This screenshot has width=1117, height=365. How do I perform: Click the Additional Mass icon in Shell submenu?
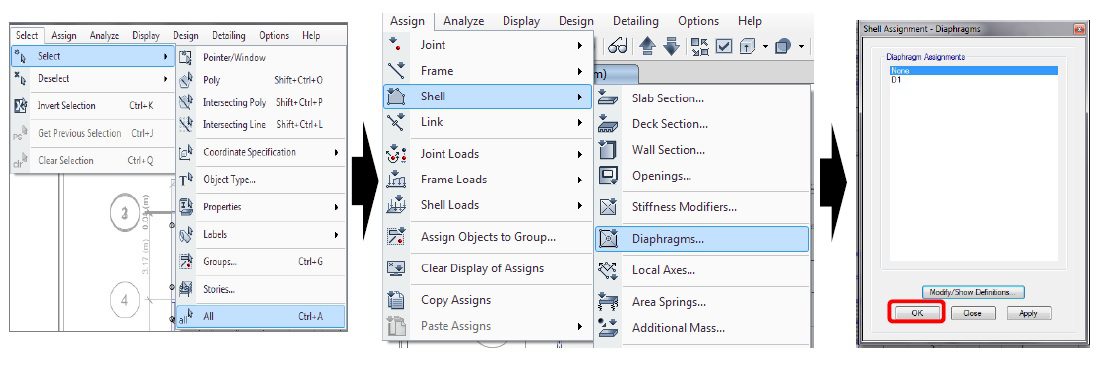(608, 328)
